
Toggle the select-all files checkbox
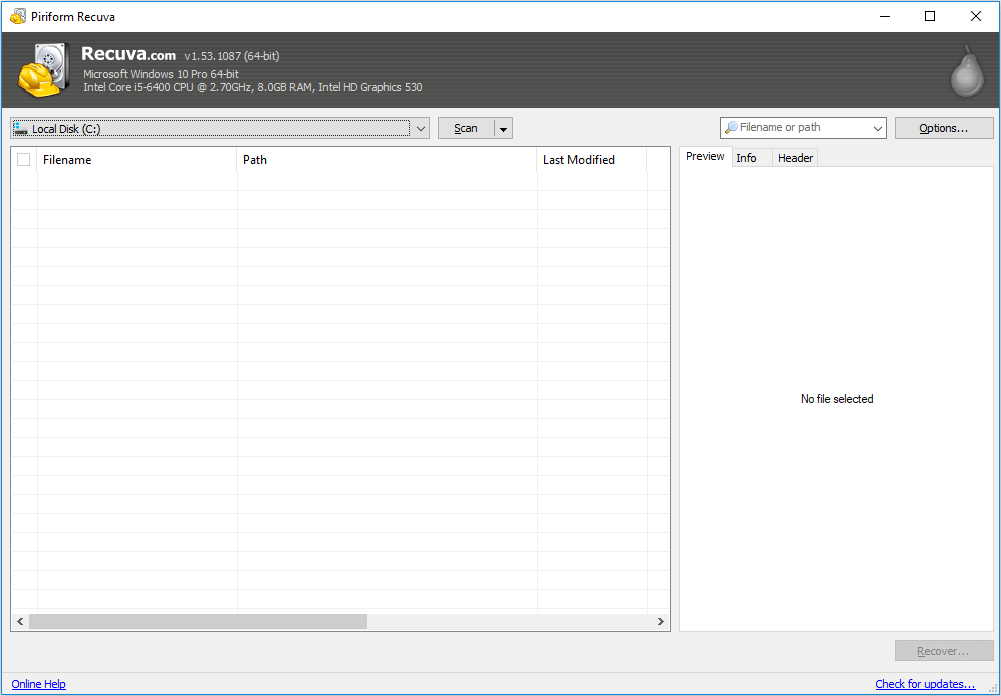23,159
